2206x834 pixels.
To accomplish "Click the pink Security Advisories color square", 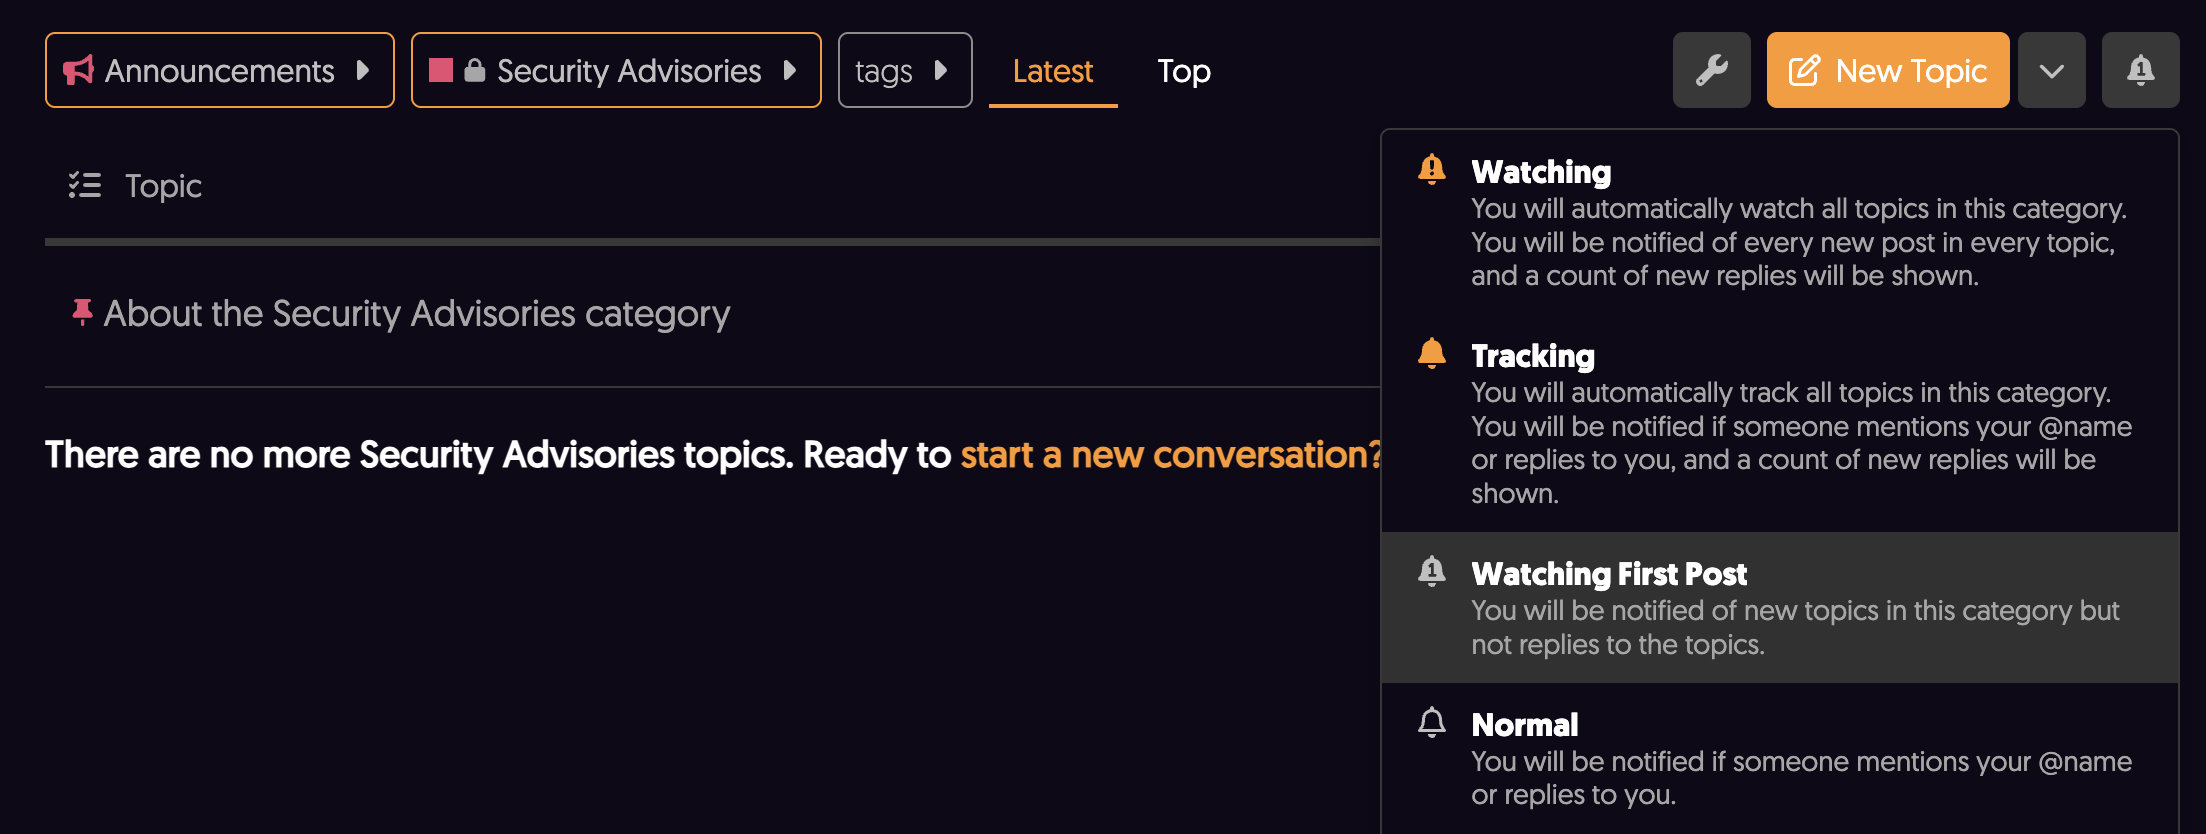I will [x=441, y=70].
